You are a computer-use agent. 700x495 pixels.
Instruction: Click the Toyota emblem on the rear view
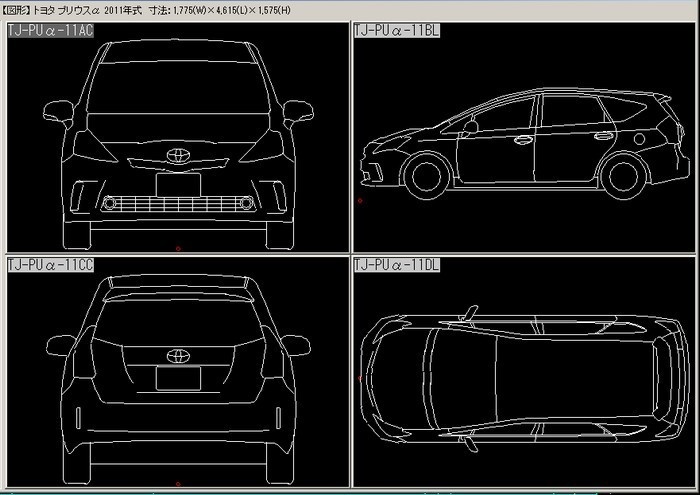[178, 356]
